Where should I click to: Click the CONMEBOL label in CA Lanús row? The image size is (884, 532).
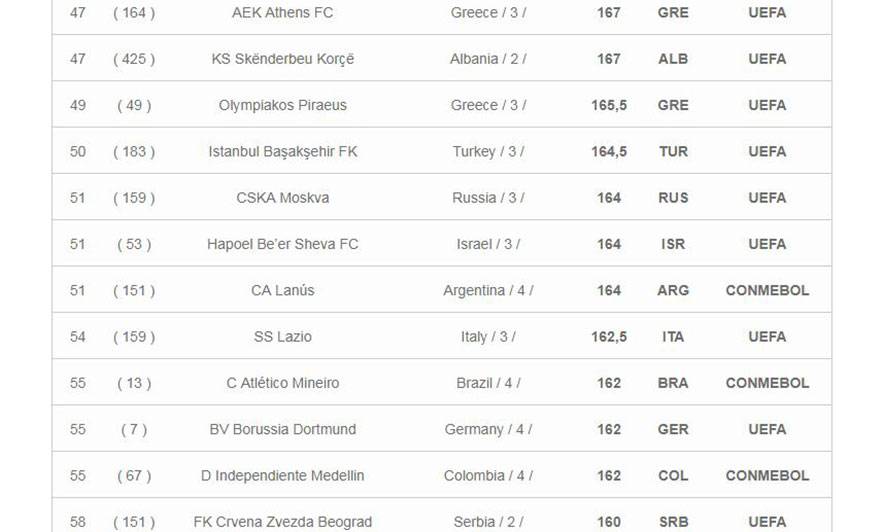click(767, 290)
